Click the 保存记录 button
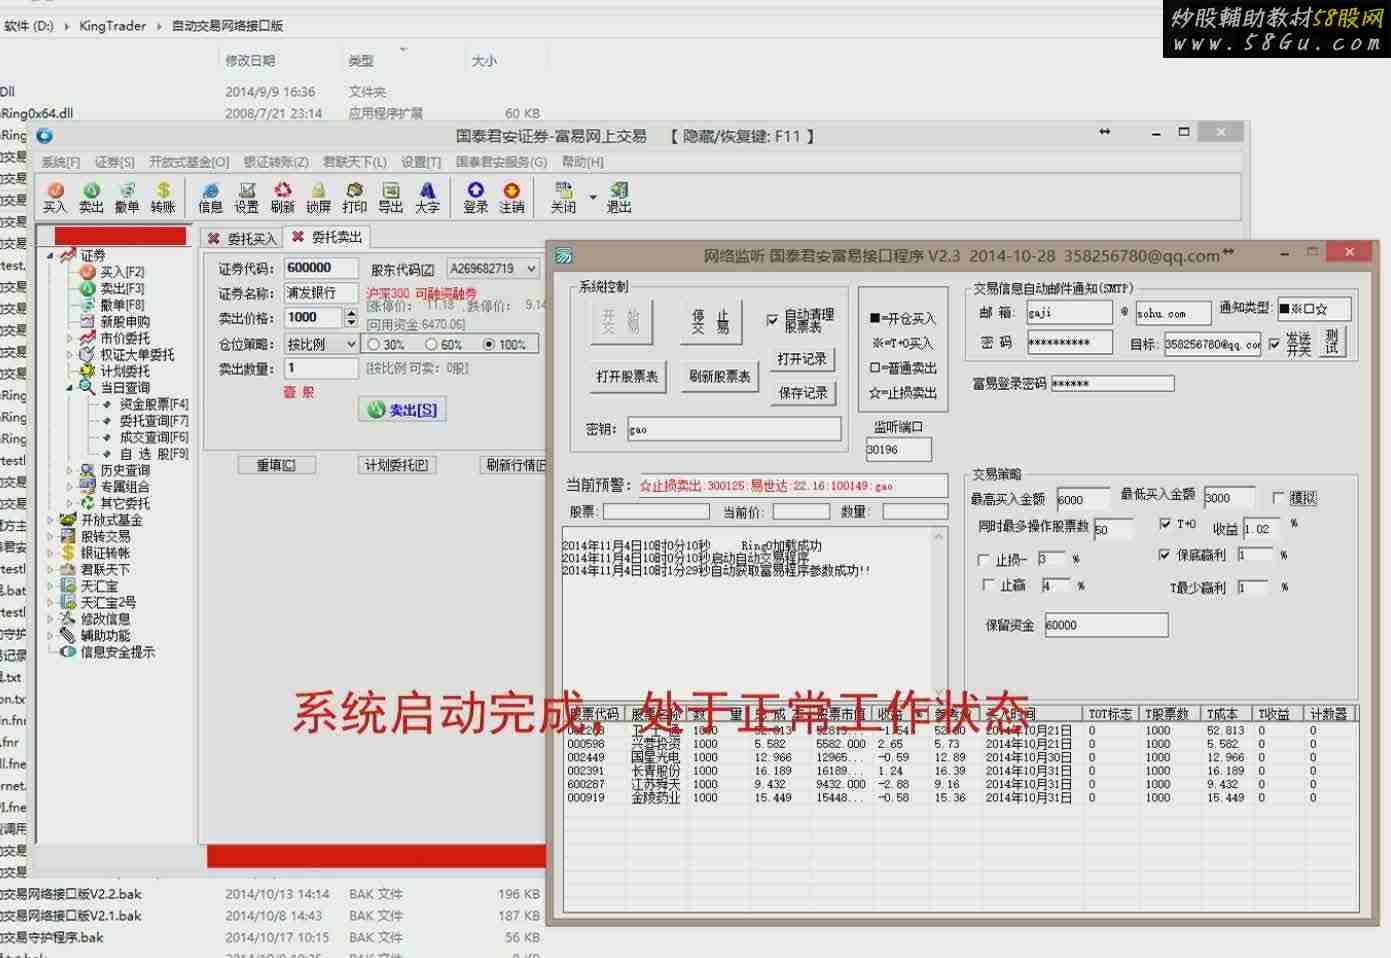1391x958 pixels. (x=803, y=393)
